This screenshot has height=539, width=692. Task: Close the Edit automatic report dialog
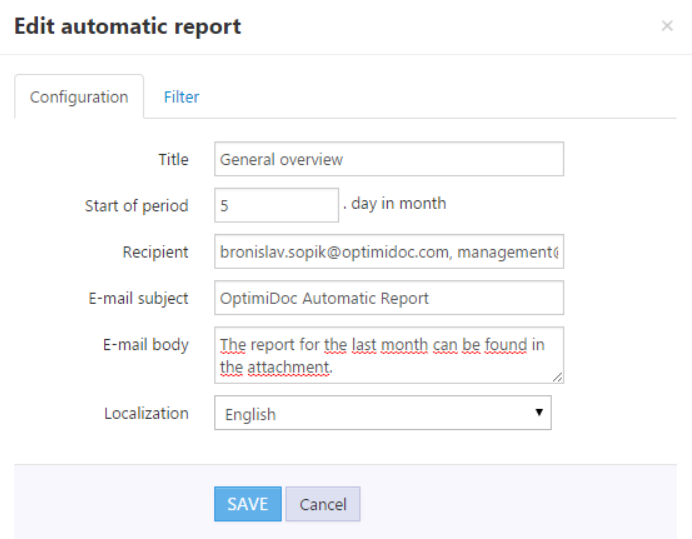click(667, 27)
